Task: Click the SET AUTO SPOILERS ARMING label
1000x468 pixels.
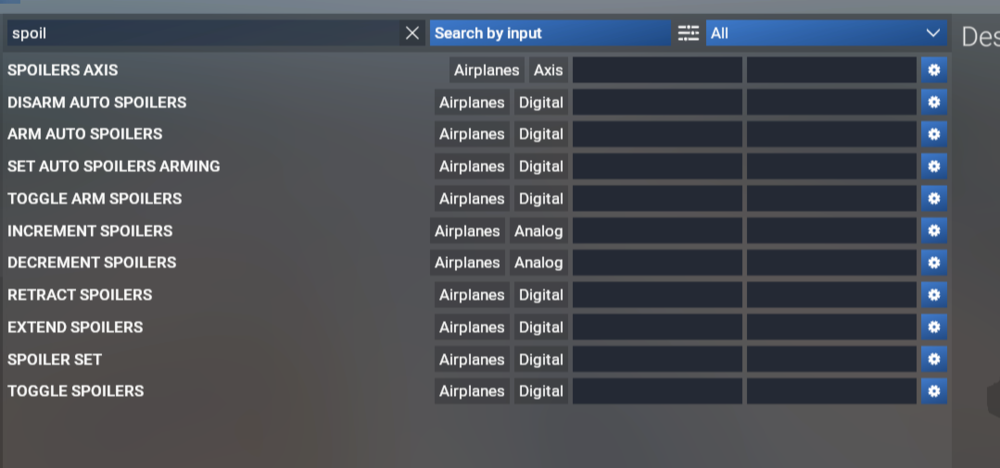Action: 114,166
